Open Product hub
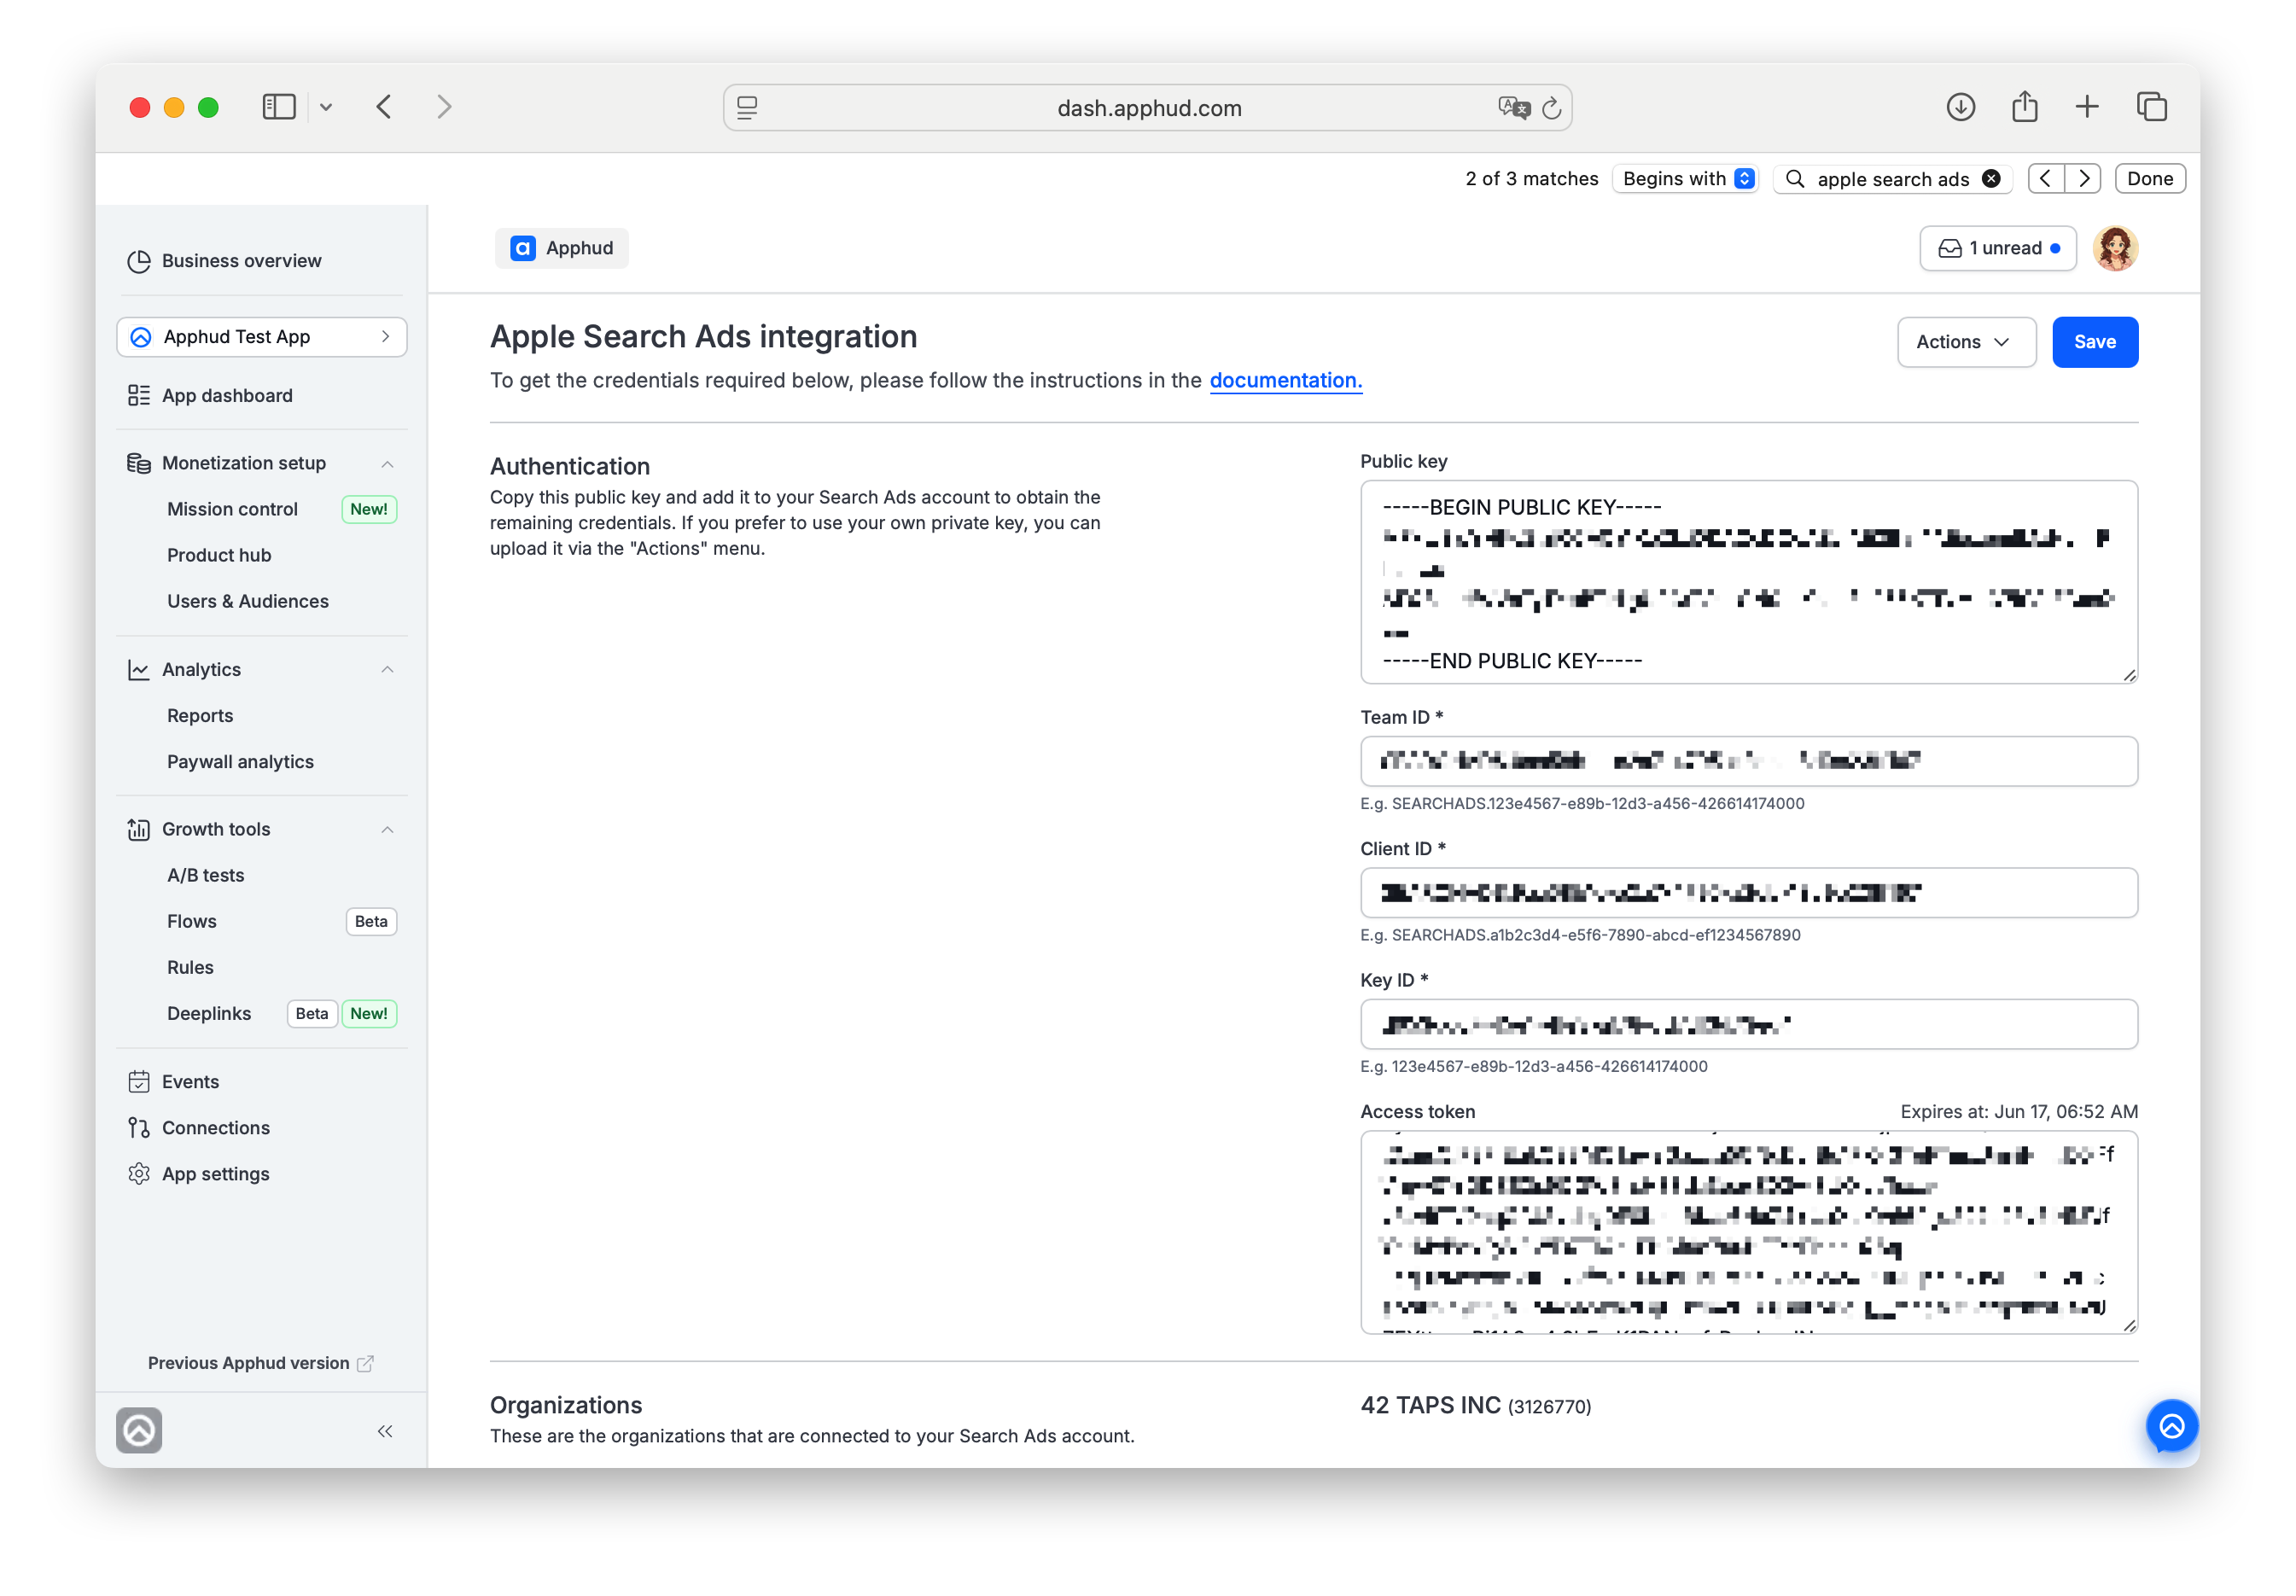The image size is (2296, 1596). [x=219, y=555]
